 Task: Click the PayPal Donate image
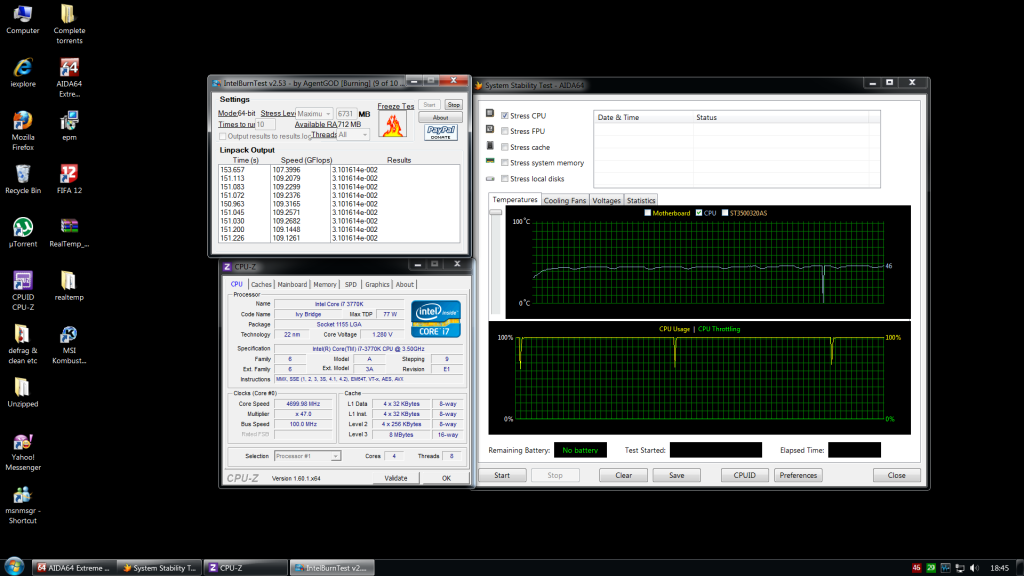point(440,131)
